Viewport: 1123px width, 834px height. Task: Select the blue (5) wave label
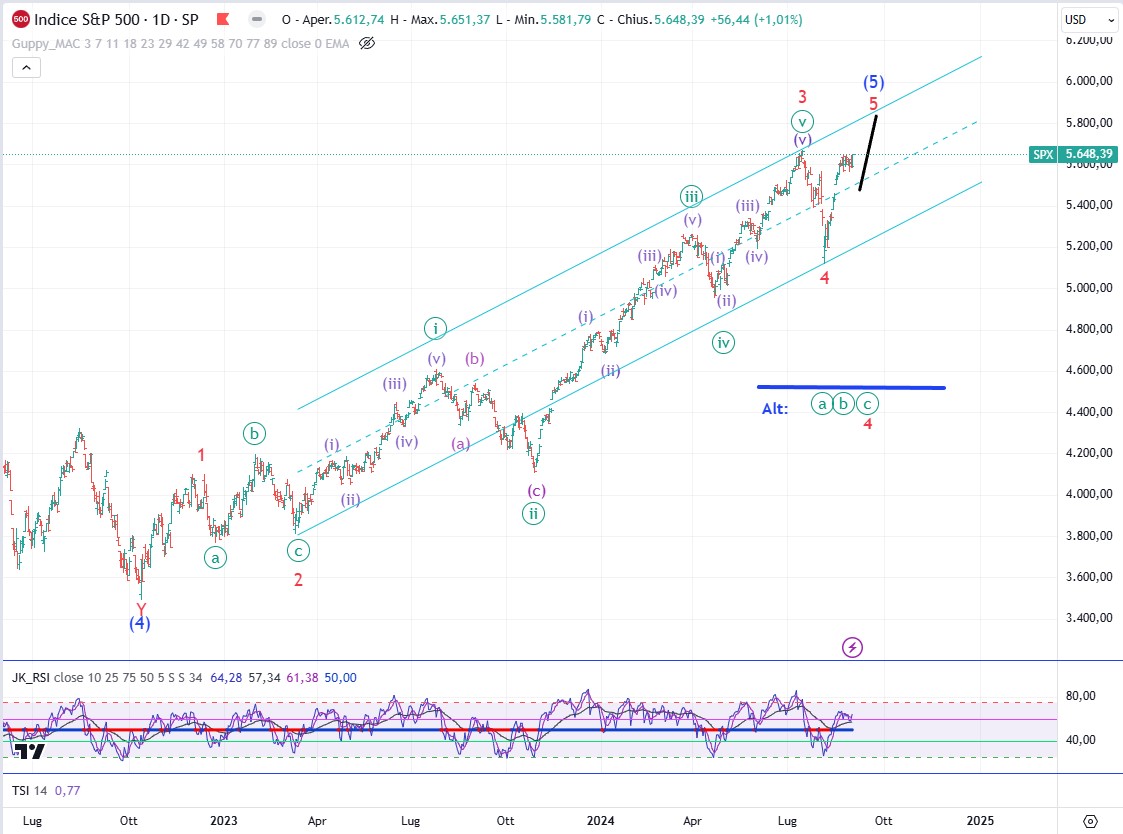874,82
